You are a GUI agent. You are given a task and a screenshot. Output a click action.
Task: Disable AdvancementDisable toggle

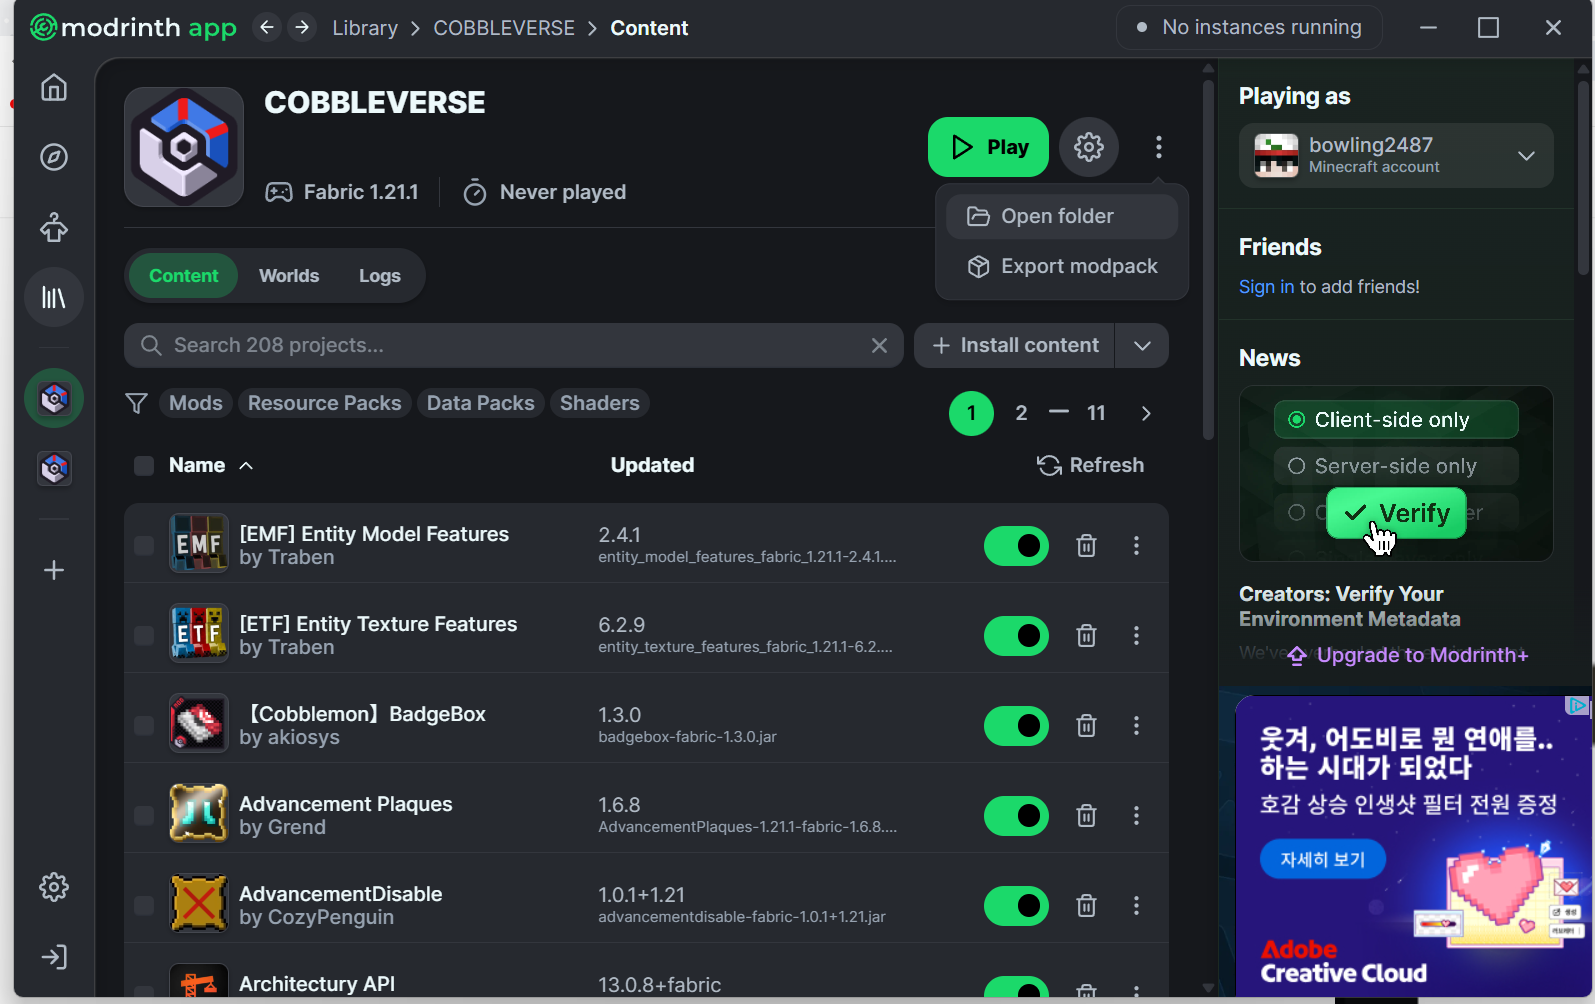pyautogui.click(x=1016, y=905)
